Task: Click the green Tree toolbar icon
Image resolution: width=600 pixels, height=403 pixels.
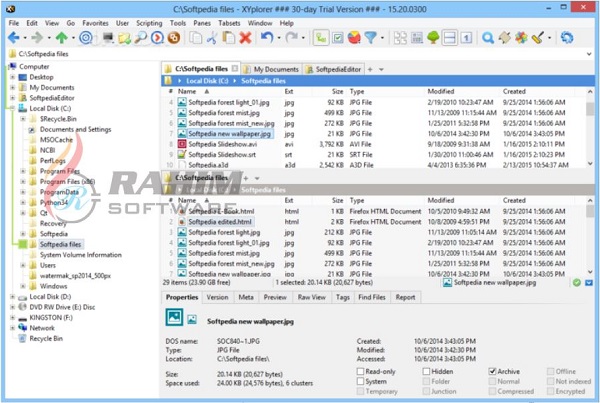Action: pos(433,38)
